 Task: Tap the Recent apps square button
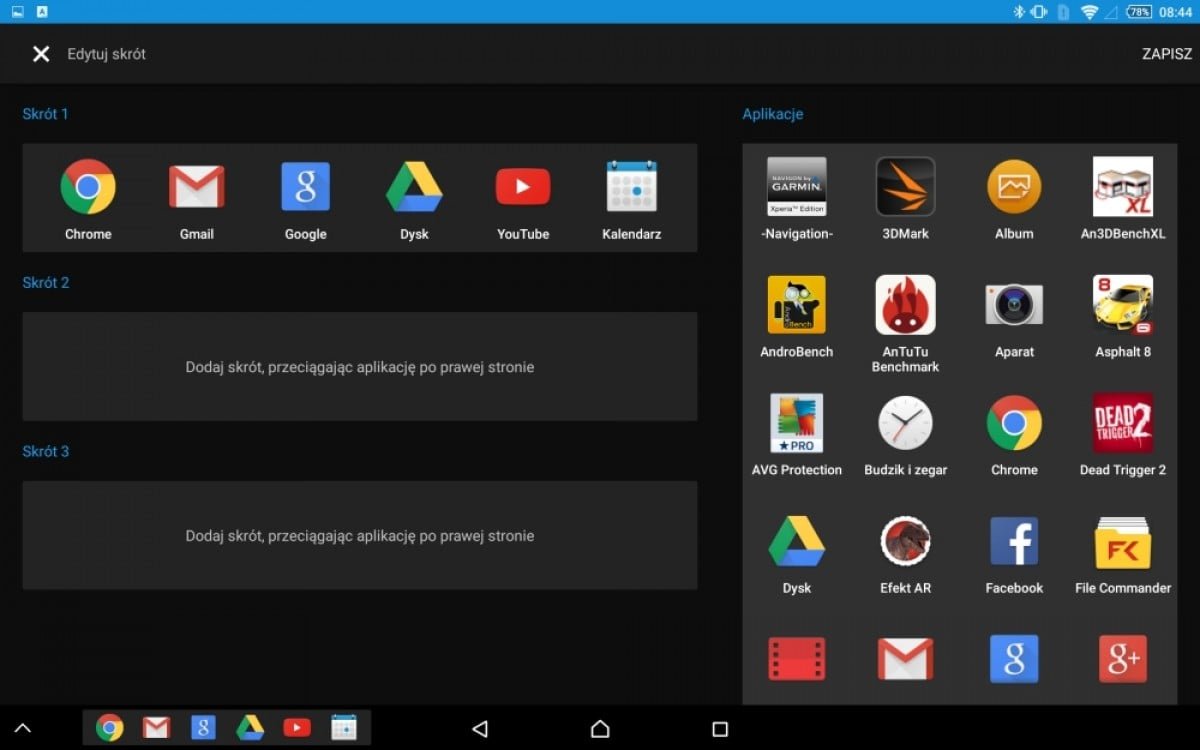pos(720,729)
